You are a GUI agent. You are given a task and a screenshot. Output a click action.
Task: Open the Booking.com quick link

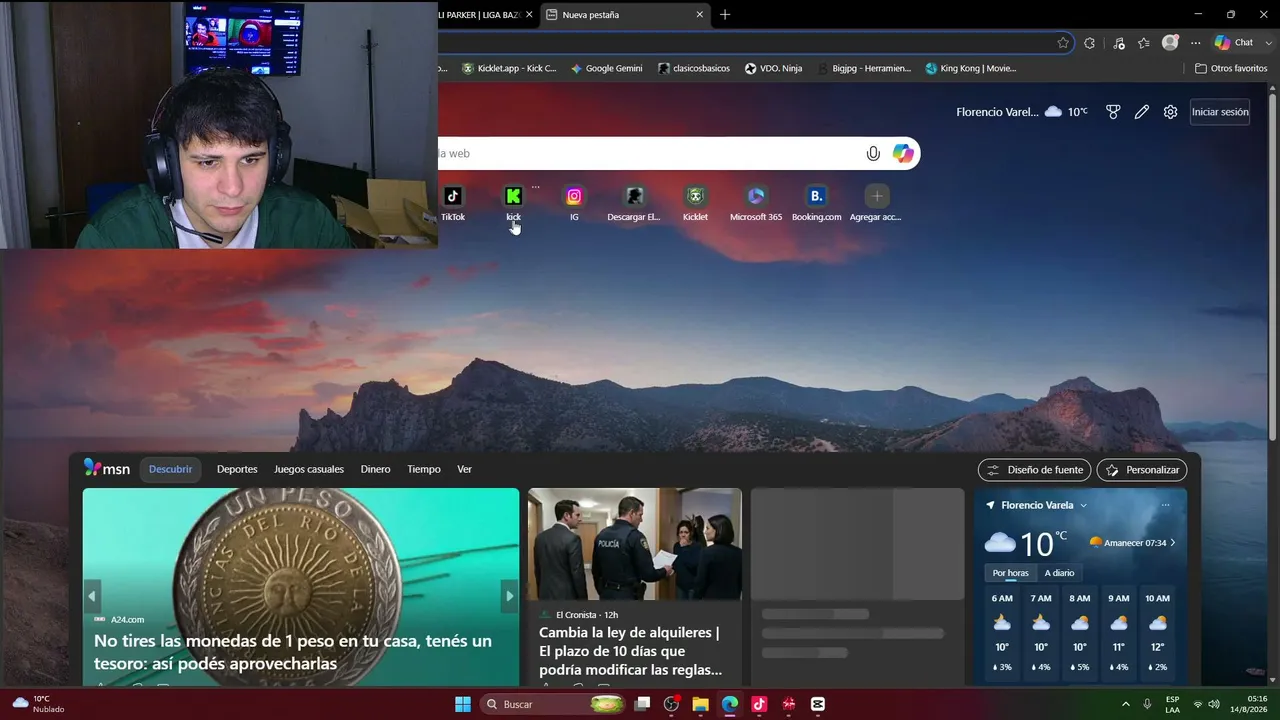[x=817, y=203]
